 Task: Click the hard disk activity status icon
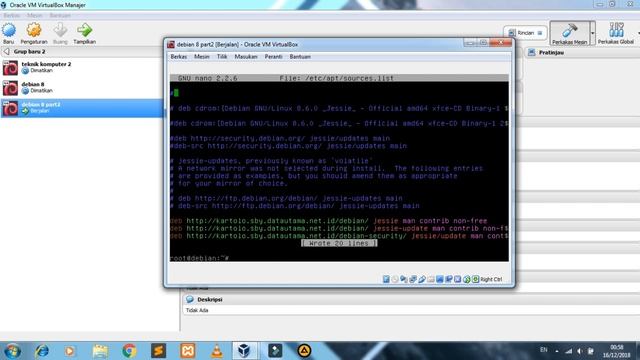pos(386,279)
